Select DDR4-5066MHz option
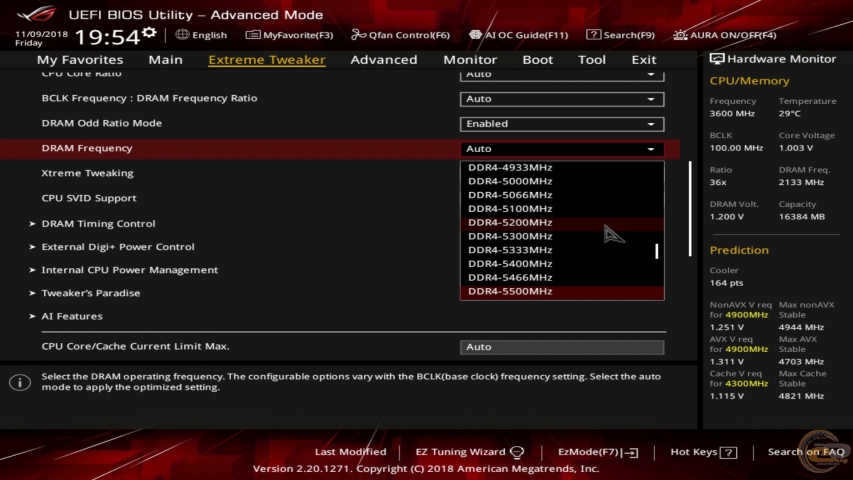Screen dimensions: 853x480 (562, 195)
